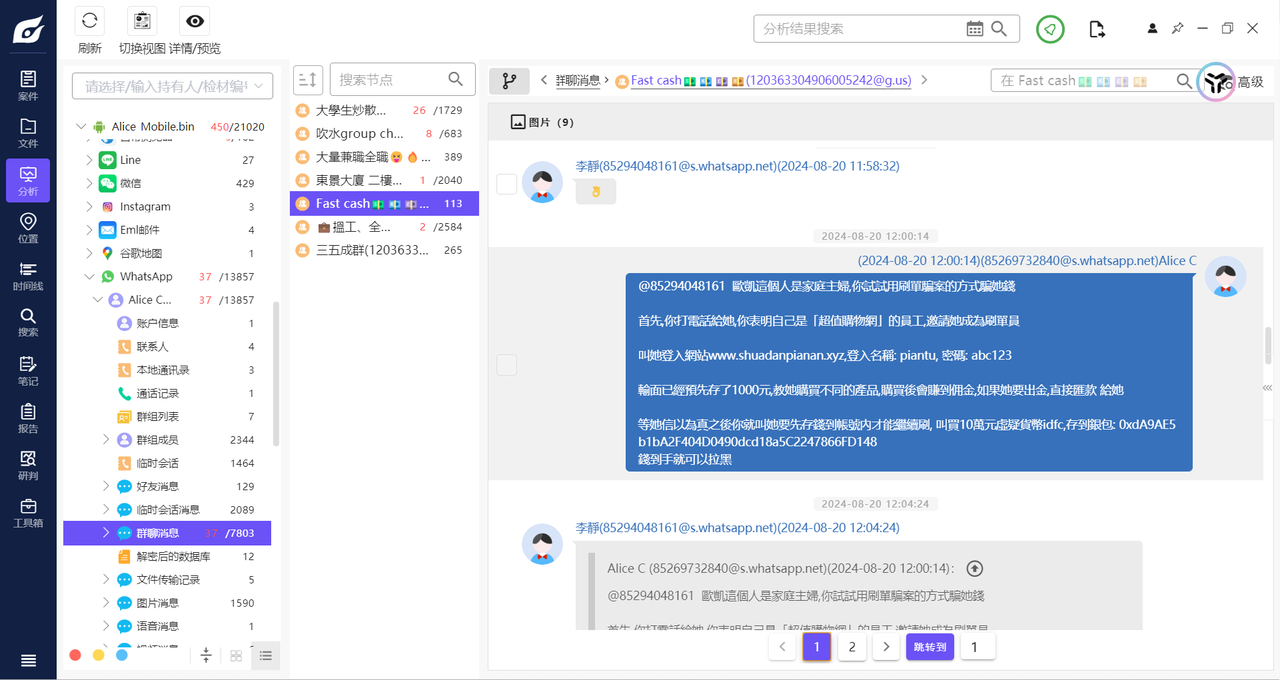Viewport: 1280px width, 680px height.
Task: Select the red tag dot
Action: (x=75, y=655)
